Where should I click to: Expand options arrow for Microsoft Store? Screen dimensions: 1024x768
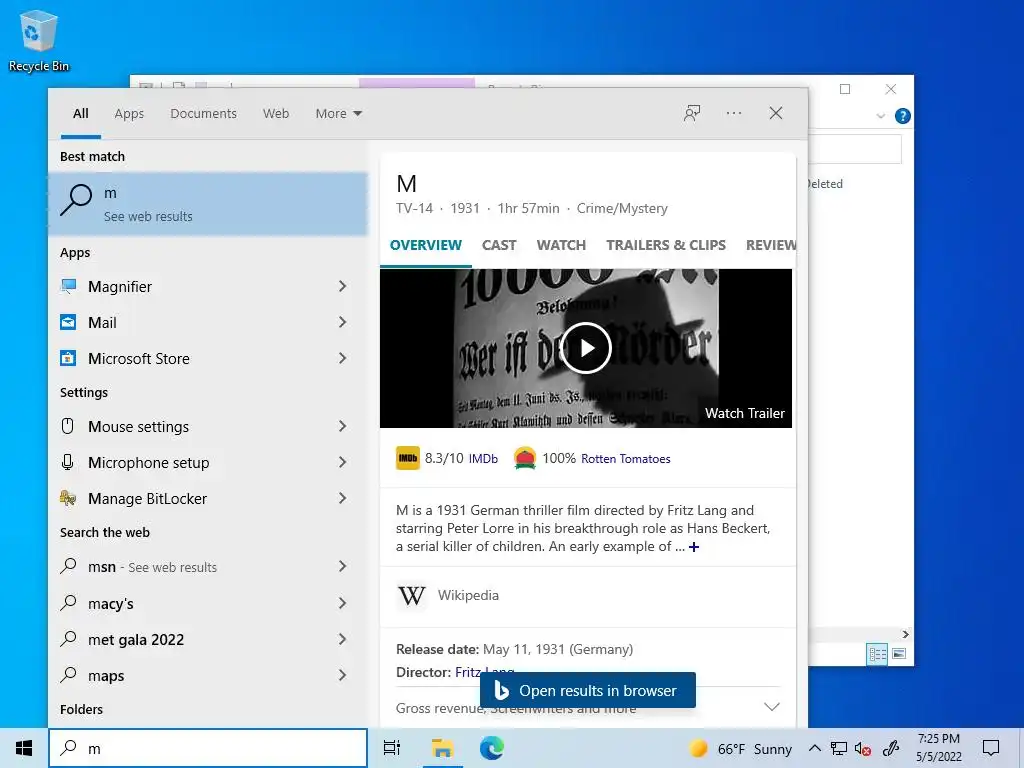342,358
